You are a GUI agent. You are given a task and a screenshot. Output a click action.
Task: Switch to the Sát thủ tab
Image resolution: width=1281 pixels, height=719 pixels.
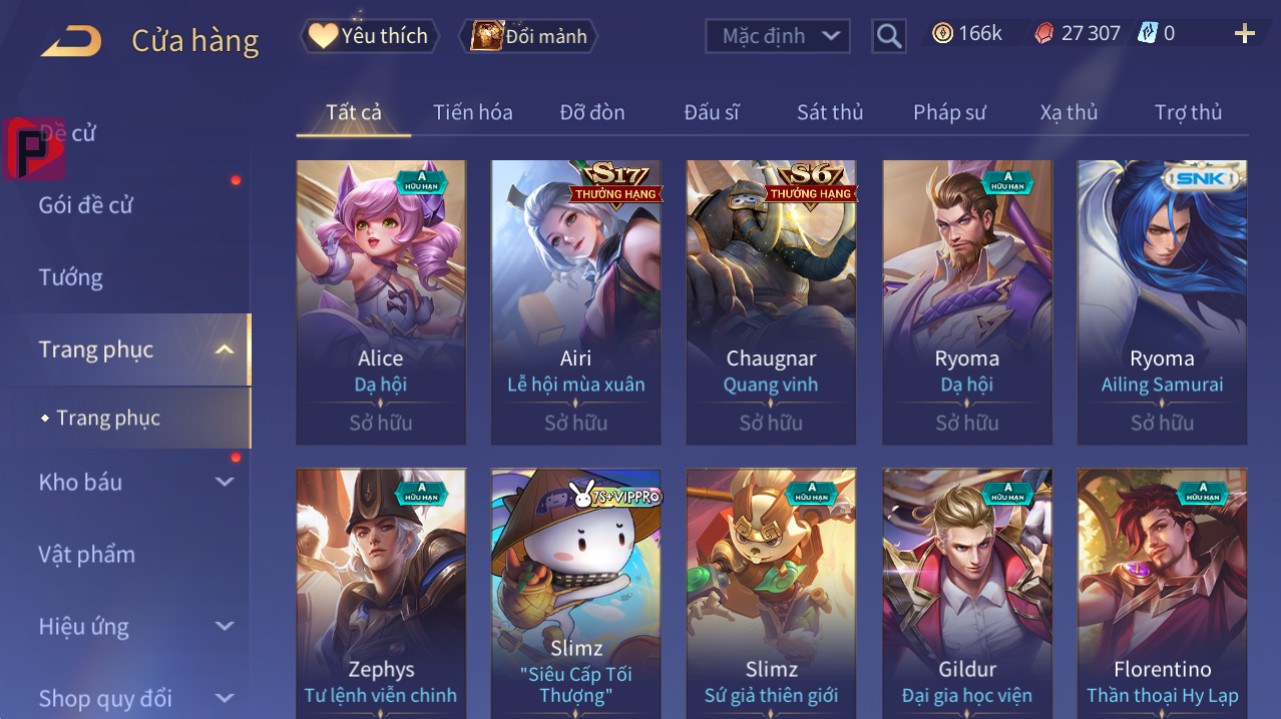pos(830,112)
